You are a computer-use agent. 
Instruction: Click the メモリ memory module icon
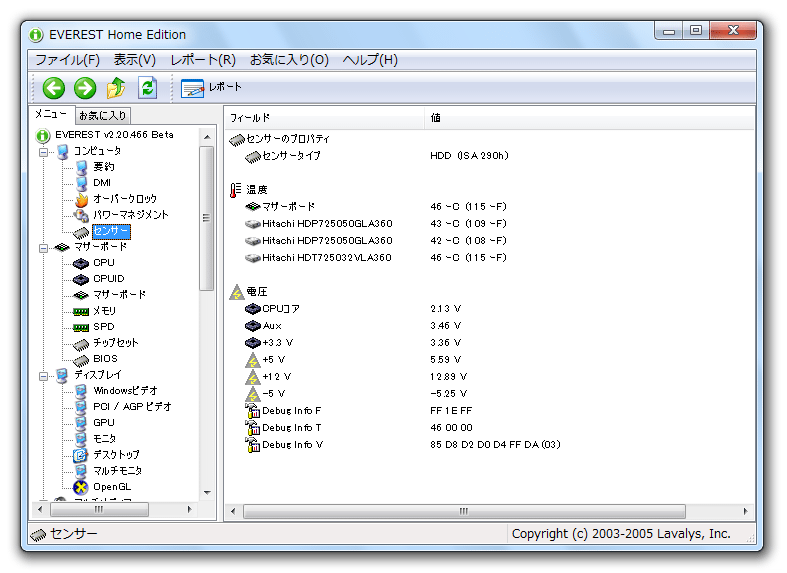[x=80, y=312]
